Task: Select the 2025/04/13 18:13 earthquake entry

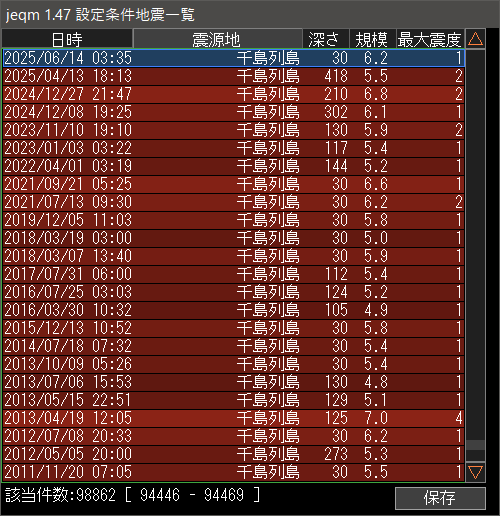Action: point(233,76)
